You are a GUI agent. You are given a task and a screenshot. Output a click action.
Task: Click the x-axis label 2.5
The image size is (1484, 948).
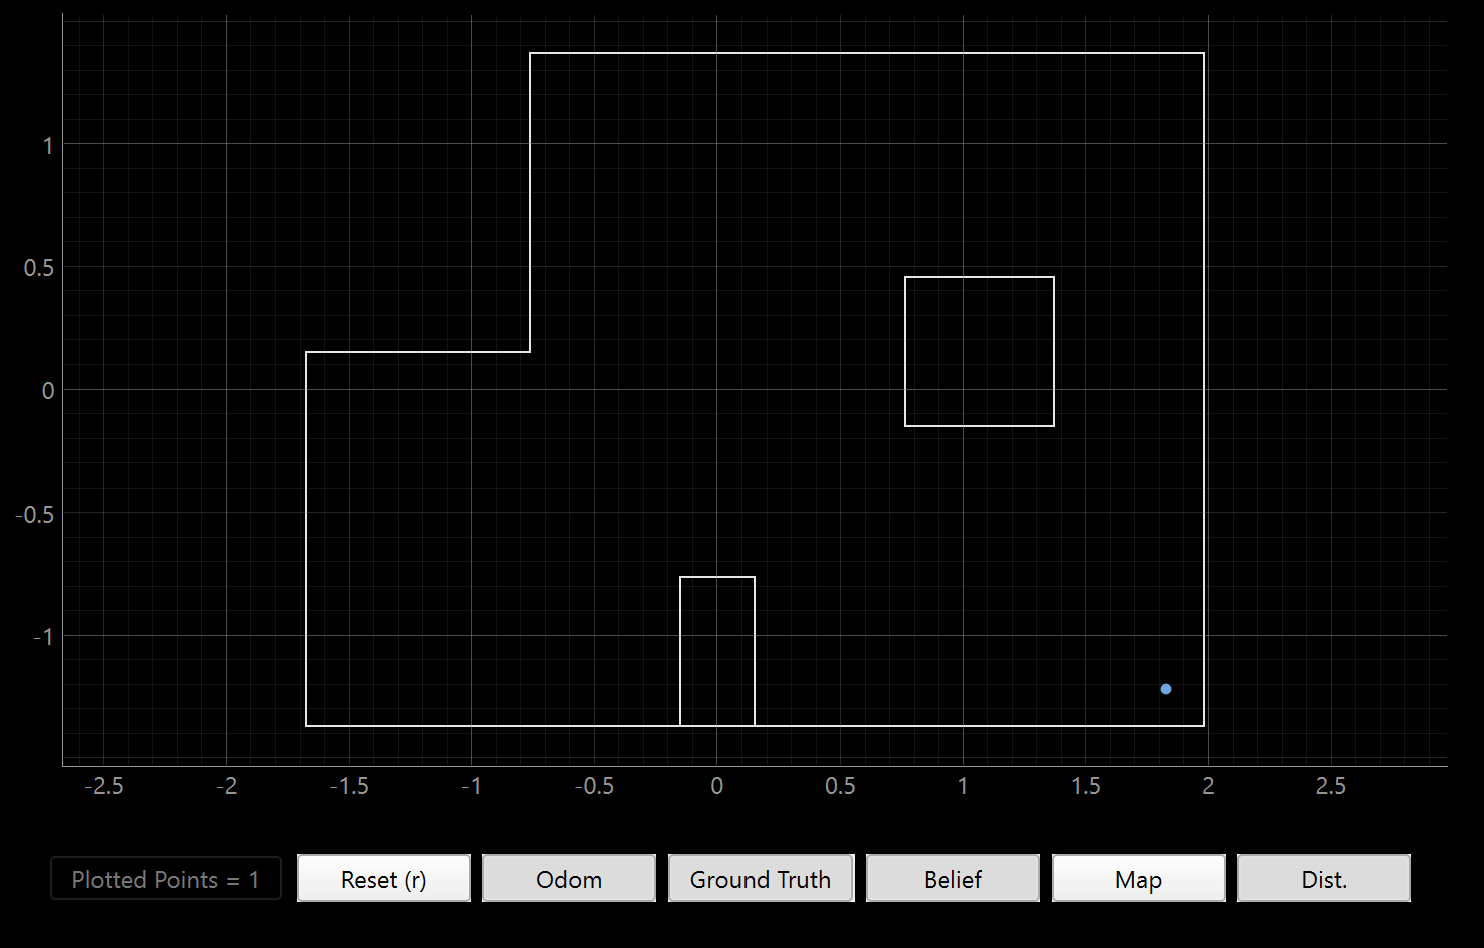tap(1331, 786)
